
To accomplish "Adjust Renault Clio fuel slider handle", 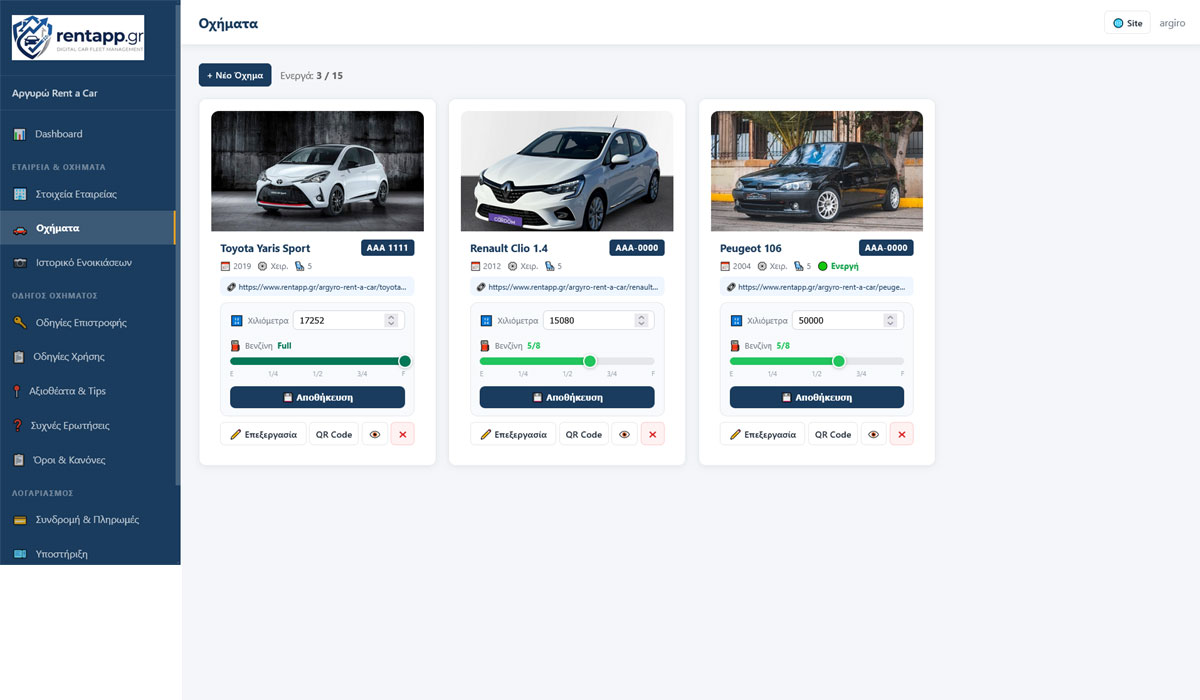I will [x=590, y=361].
